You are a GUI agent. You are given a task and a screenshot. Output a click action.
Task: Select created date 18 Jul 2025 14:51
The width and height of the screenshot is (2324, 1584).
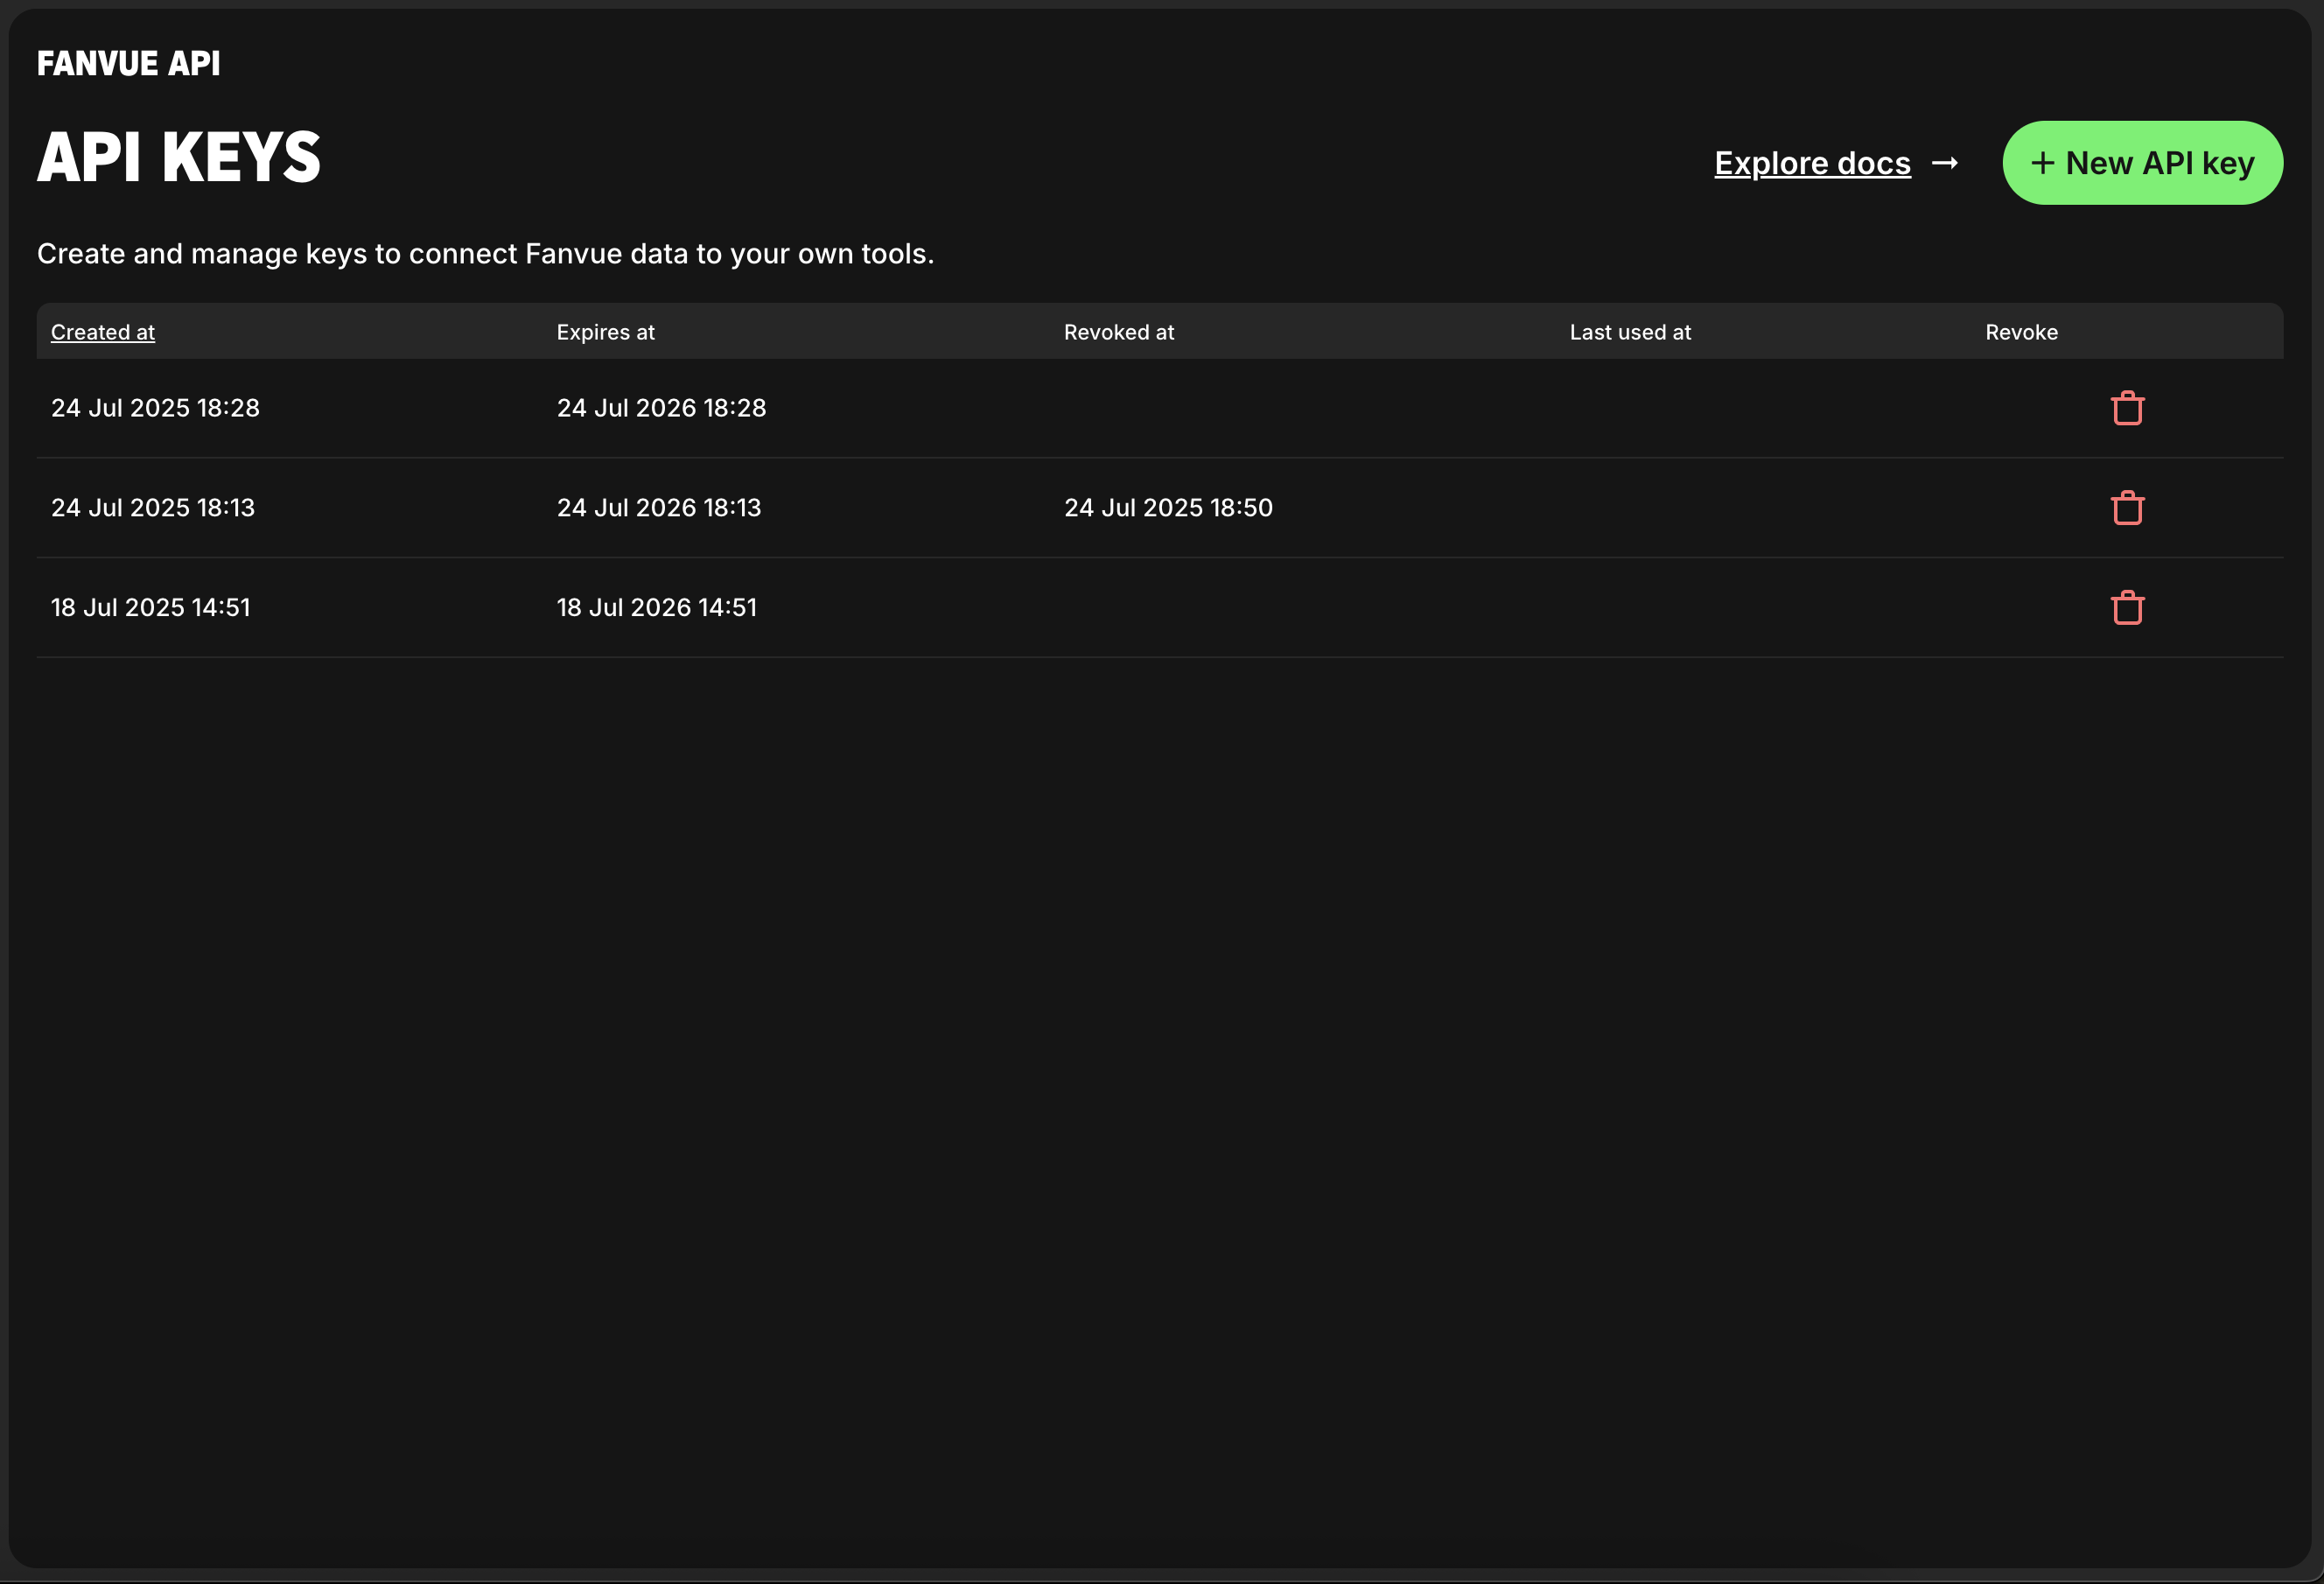(x=151, y=608)
